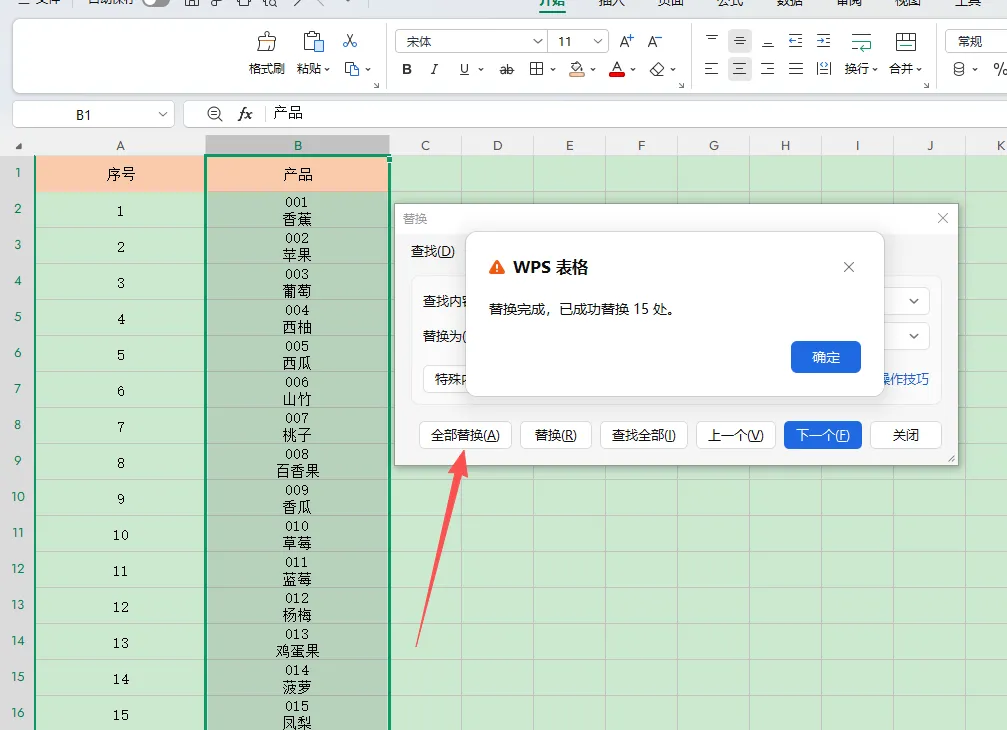
Task: Click the Copy icon in the ribbon
Action: point(352,69)
